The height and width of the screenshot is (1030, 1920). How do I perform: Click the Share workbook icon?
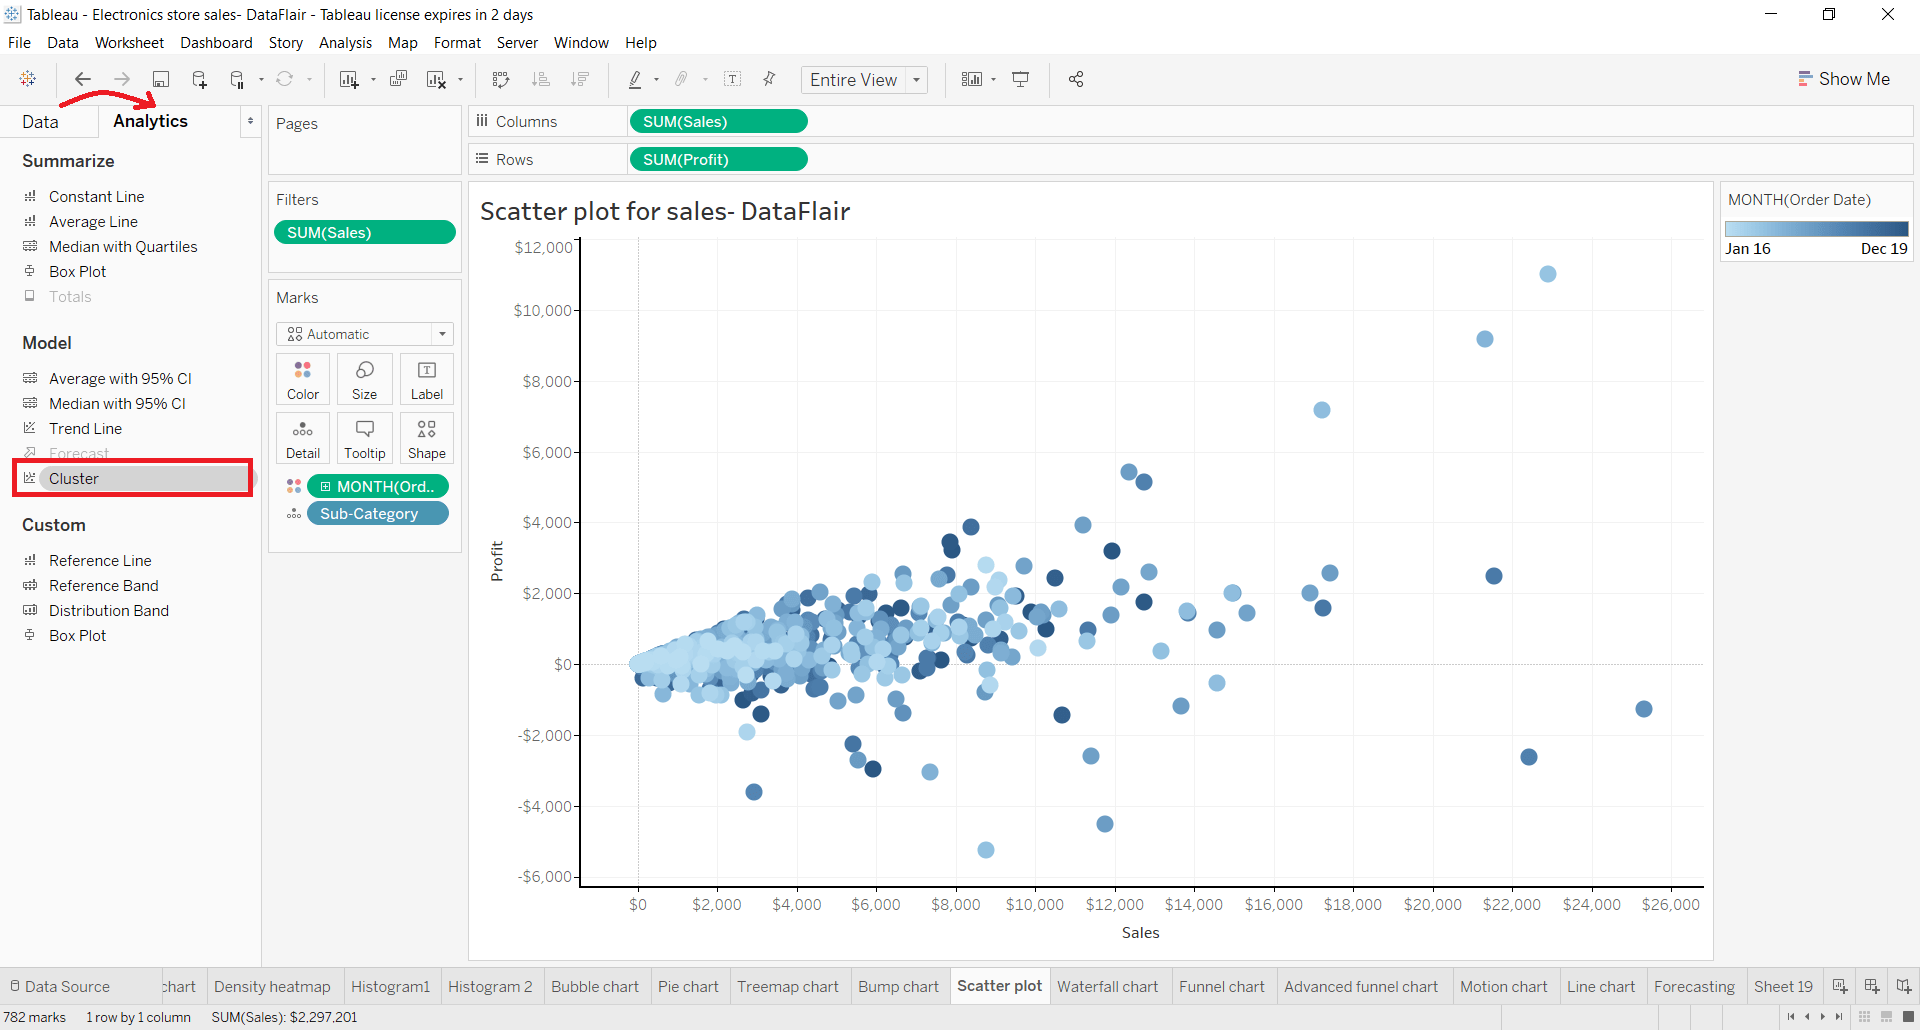pos(1076,79)
